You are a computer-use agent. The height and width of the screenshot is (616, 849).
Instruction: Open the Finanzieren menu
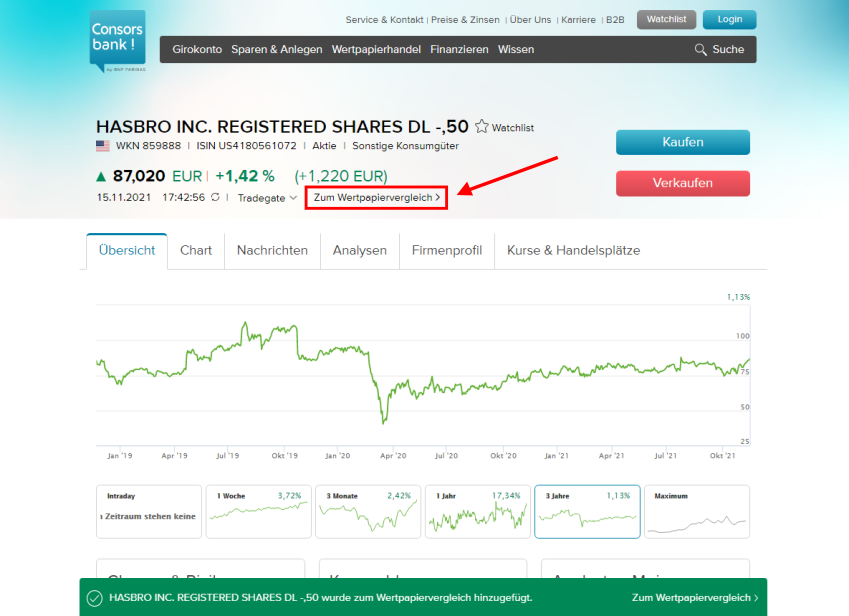(x=459, y=49)
